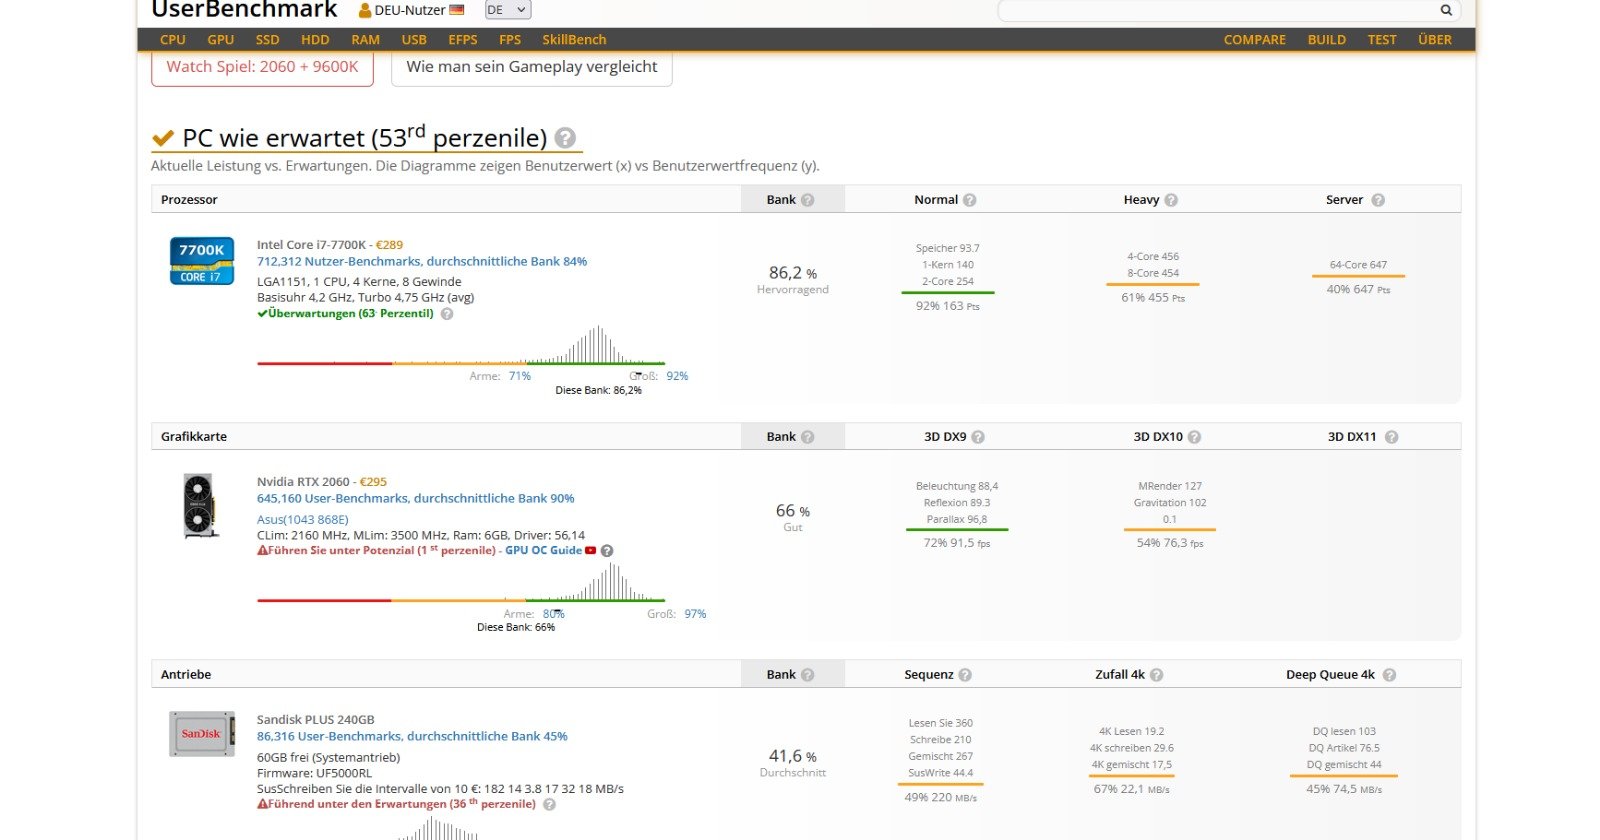Click help icon beside Führend unter den Erwartungen
Viewport: 1600px width, 840px height.
pos(549,804)
